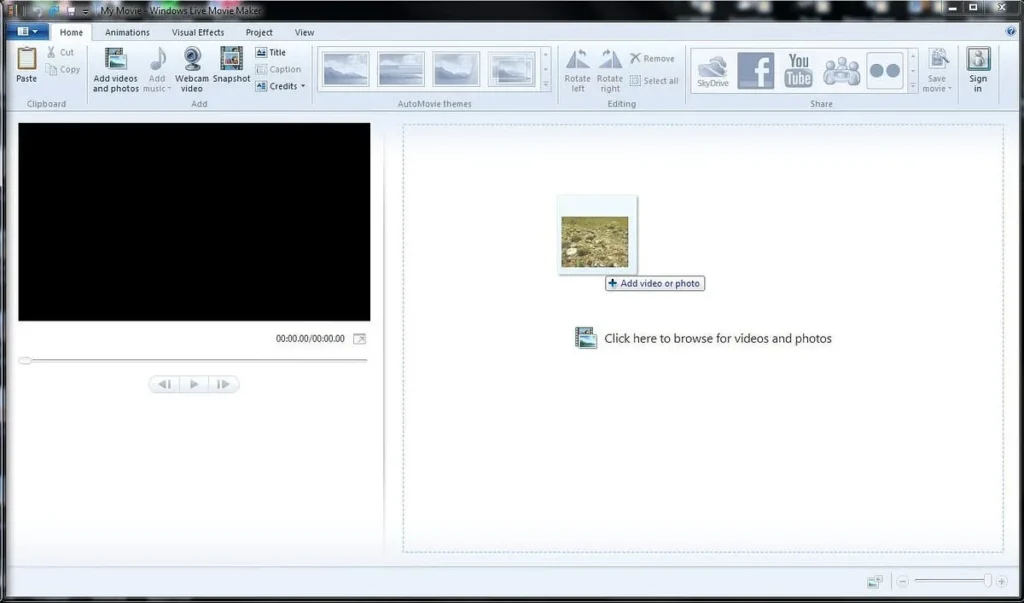
Task: Sign in to Windows Live
Action: point(978,70)
